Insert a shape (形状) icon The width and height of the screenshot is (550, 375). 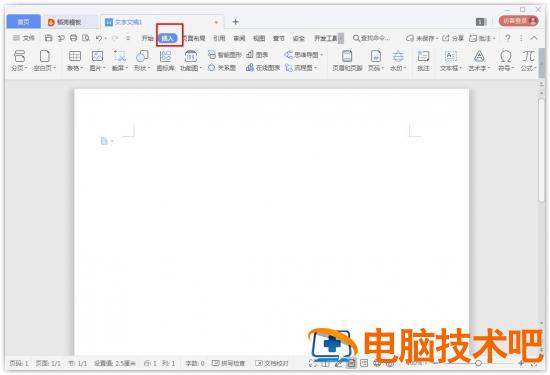coord(142,56)
